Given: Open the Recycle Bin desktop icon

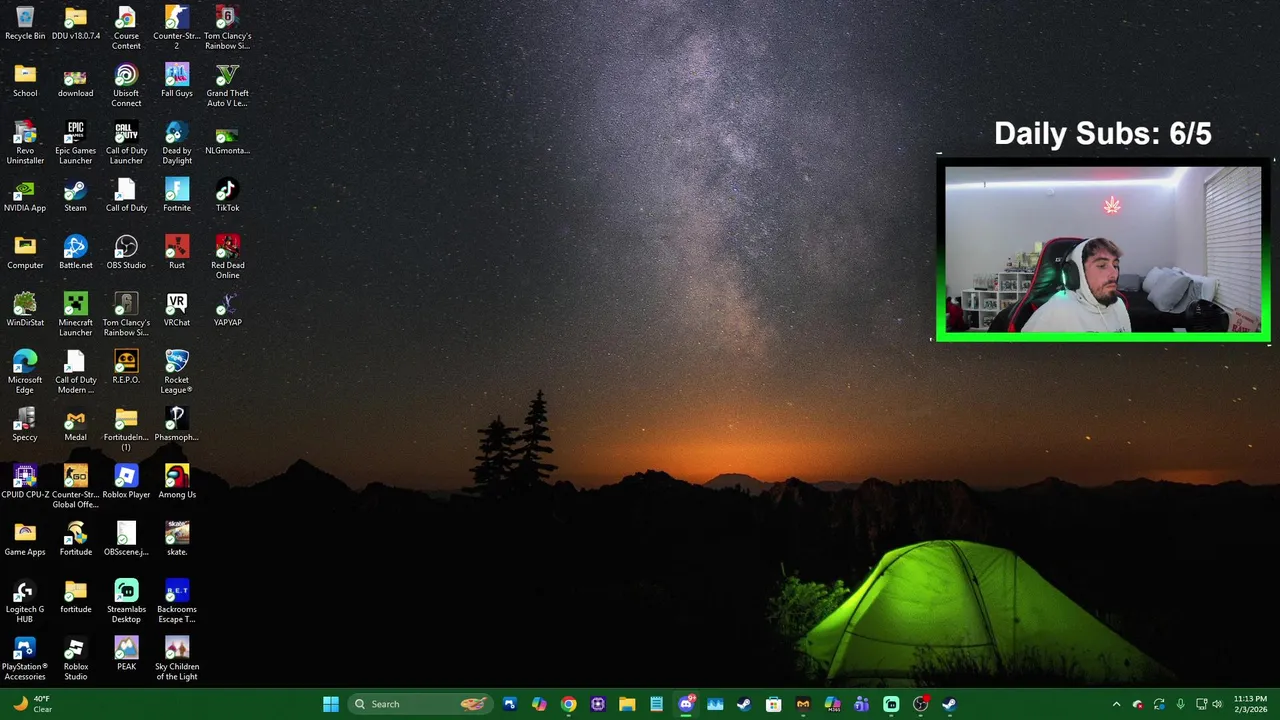Looking at the screenshot, I should [x=25, y=24].
